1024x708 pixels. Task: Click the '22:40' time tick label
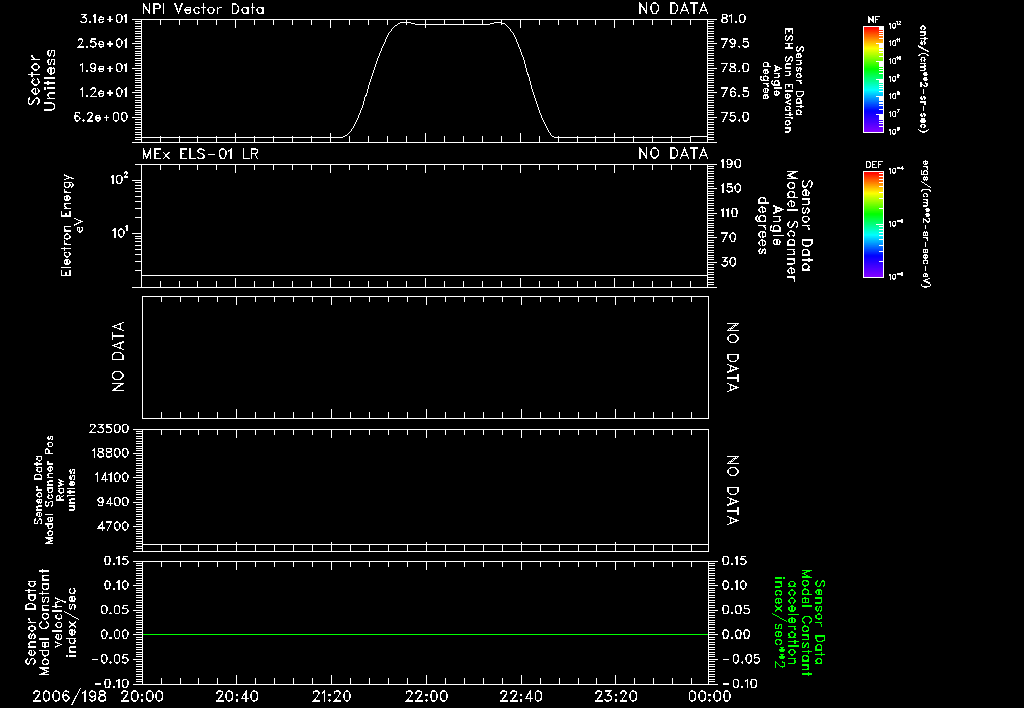point(520,696)
